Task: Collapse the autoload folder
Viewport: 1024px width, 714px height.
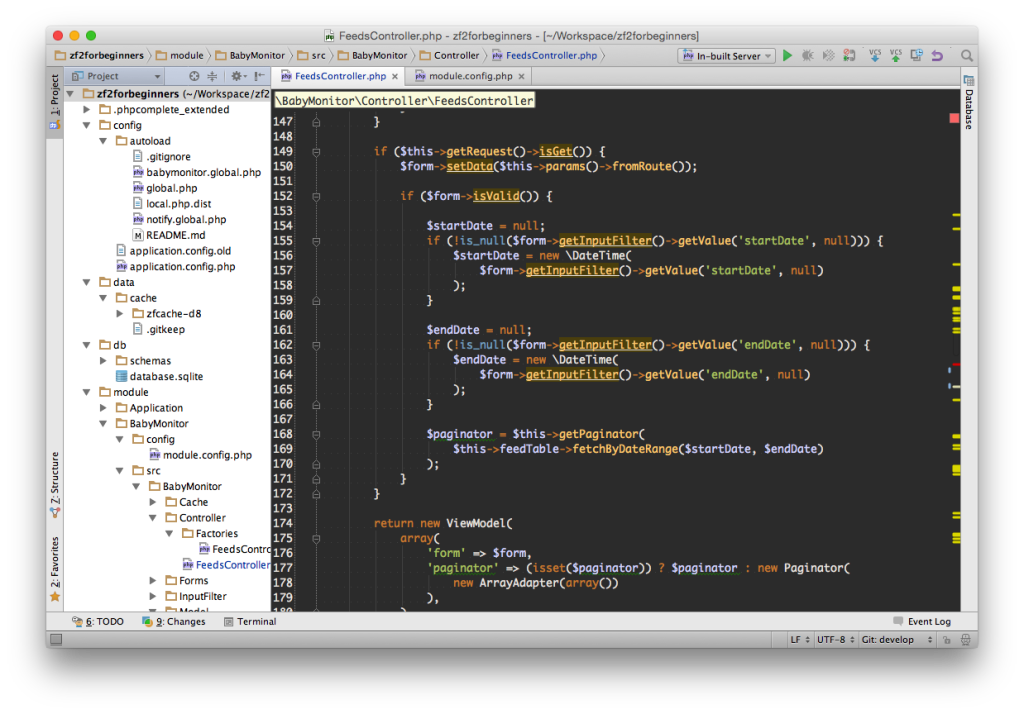Action: (104, 141)
